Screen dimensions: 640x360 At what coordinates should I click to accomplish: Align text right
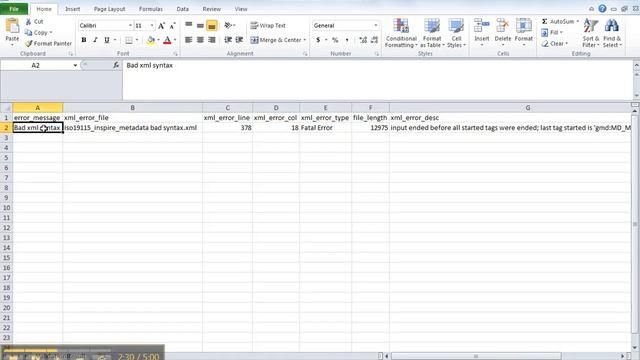211,40
